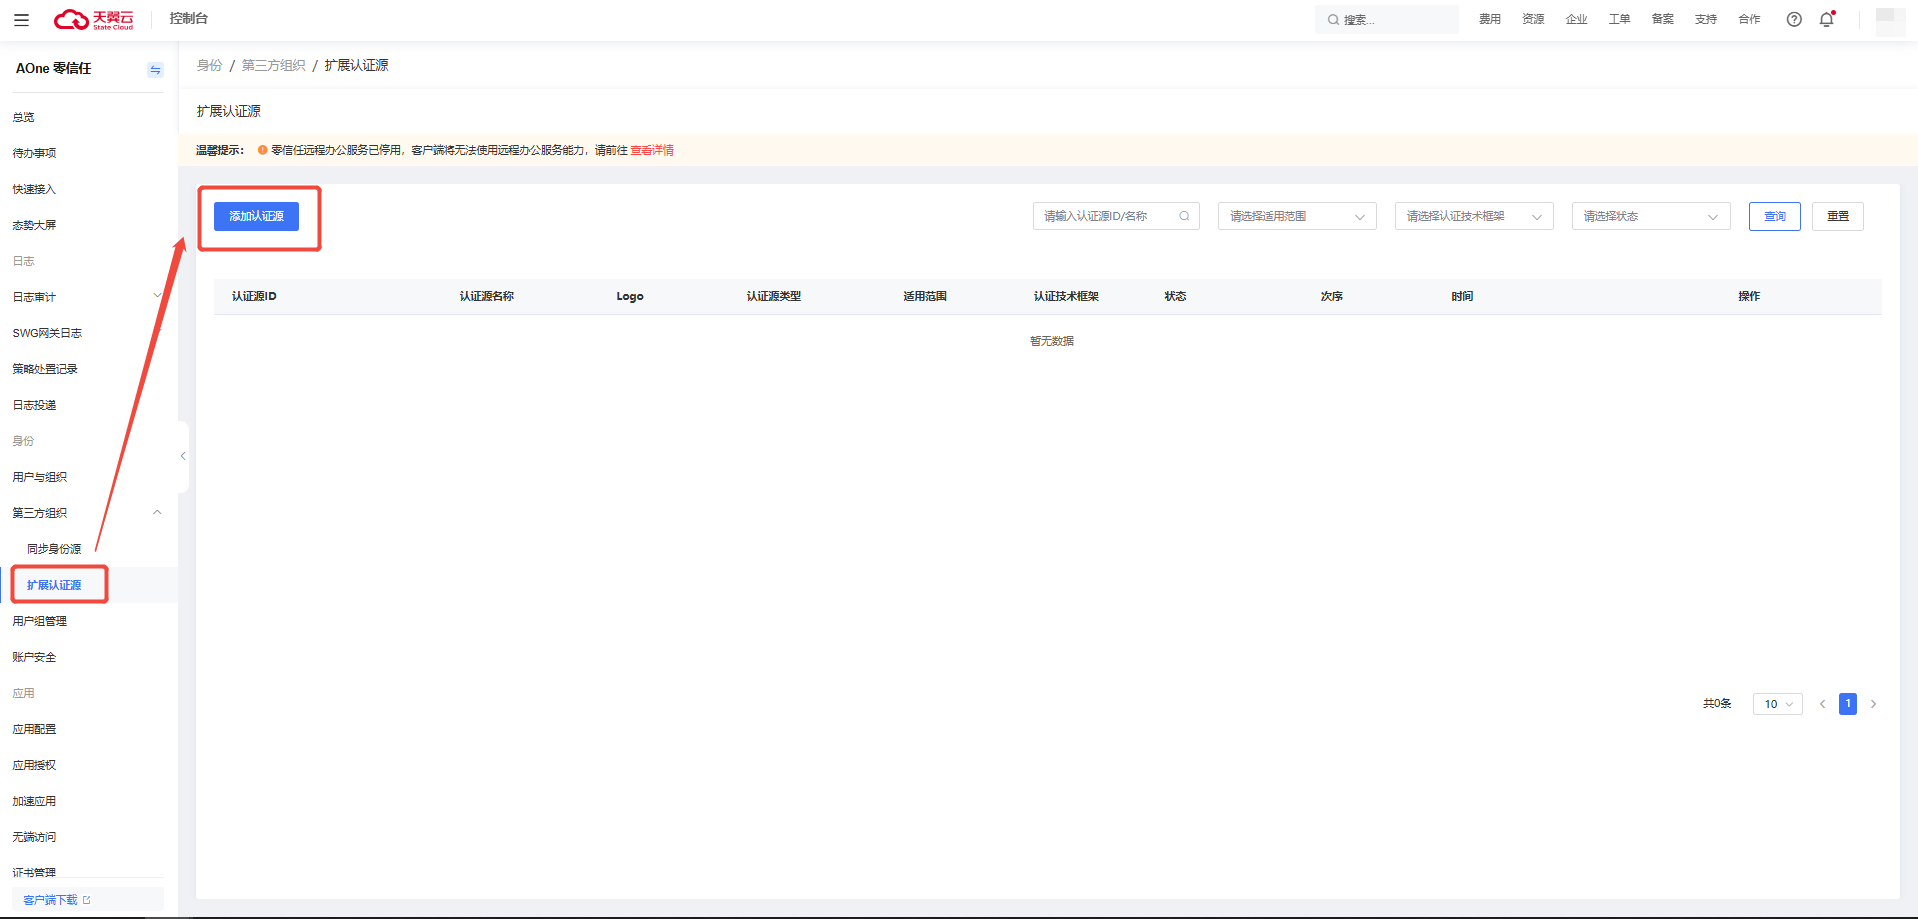The image size is (1918, 919).
Task: Open the notification bell icon
Action: point(1827,19)
